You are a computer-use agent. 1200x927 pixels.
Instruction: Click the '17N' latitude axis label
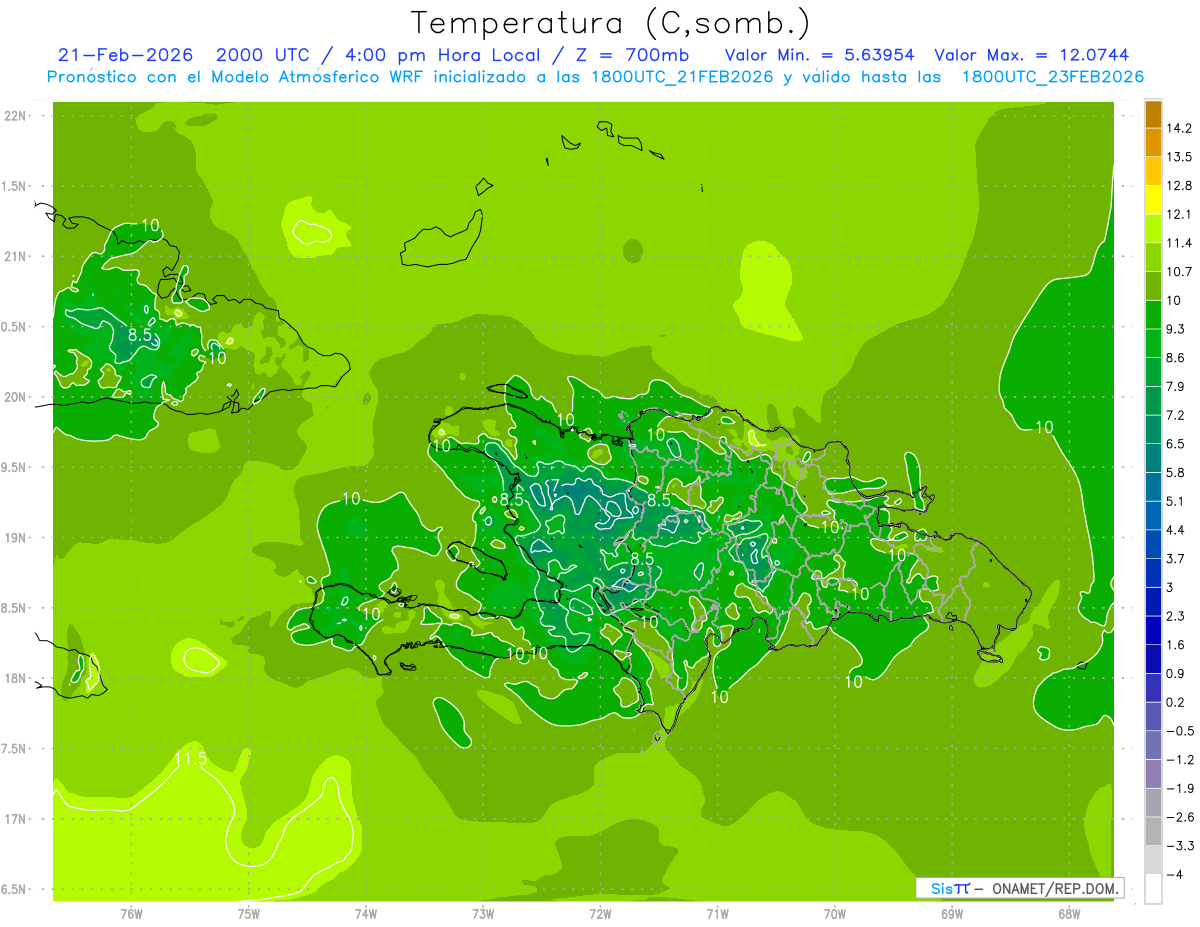pos(15,819)
